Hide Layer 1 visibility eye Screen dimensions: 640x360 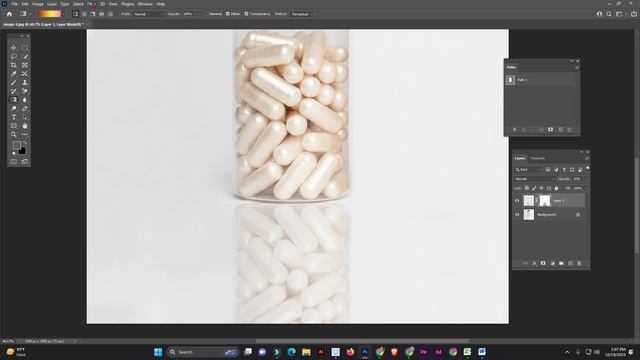[517, 201]
